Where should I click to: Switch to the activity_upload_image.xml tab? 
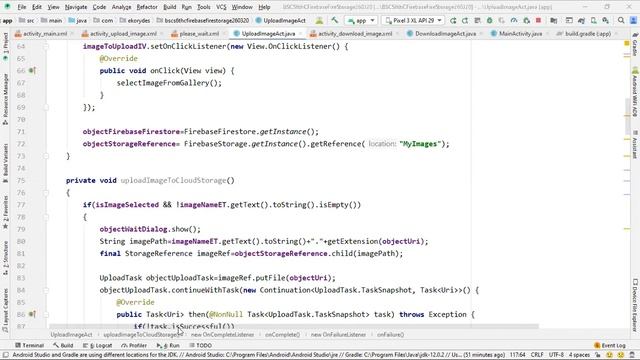coord(123,34)
